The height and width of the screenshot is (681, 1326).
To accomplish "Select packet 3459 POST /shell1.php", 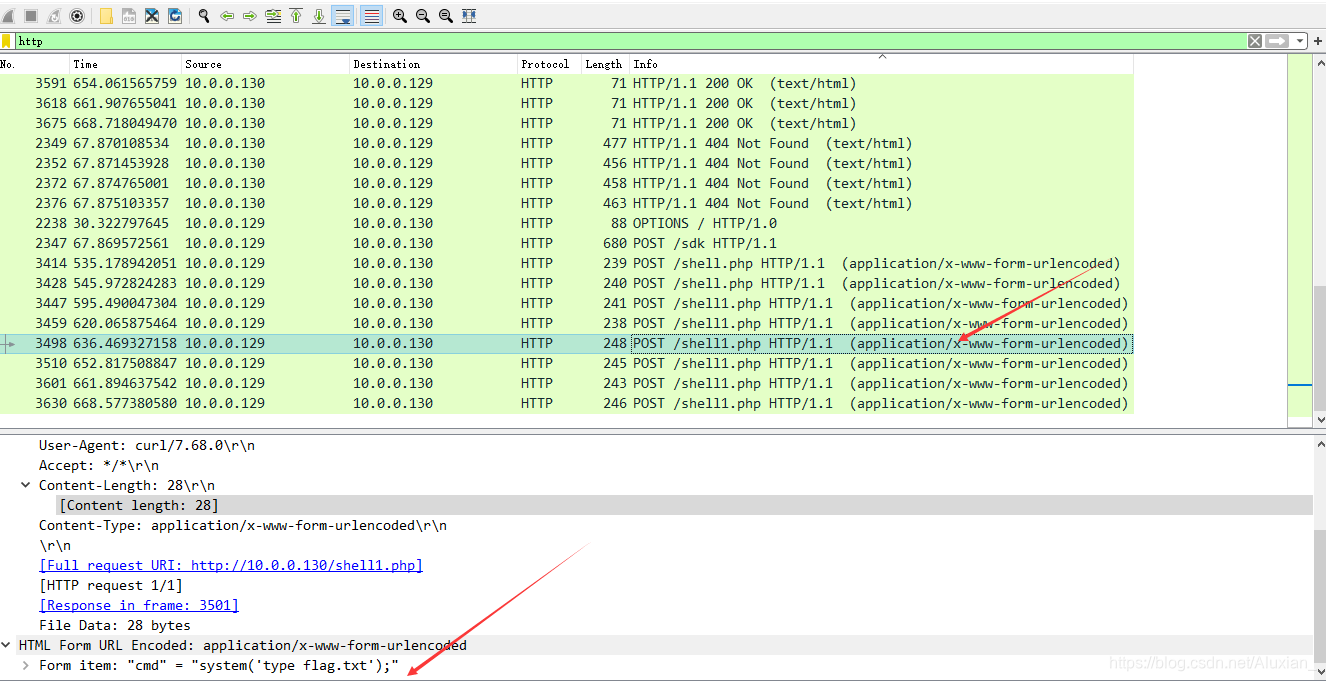I will coord(566,323).
